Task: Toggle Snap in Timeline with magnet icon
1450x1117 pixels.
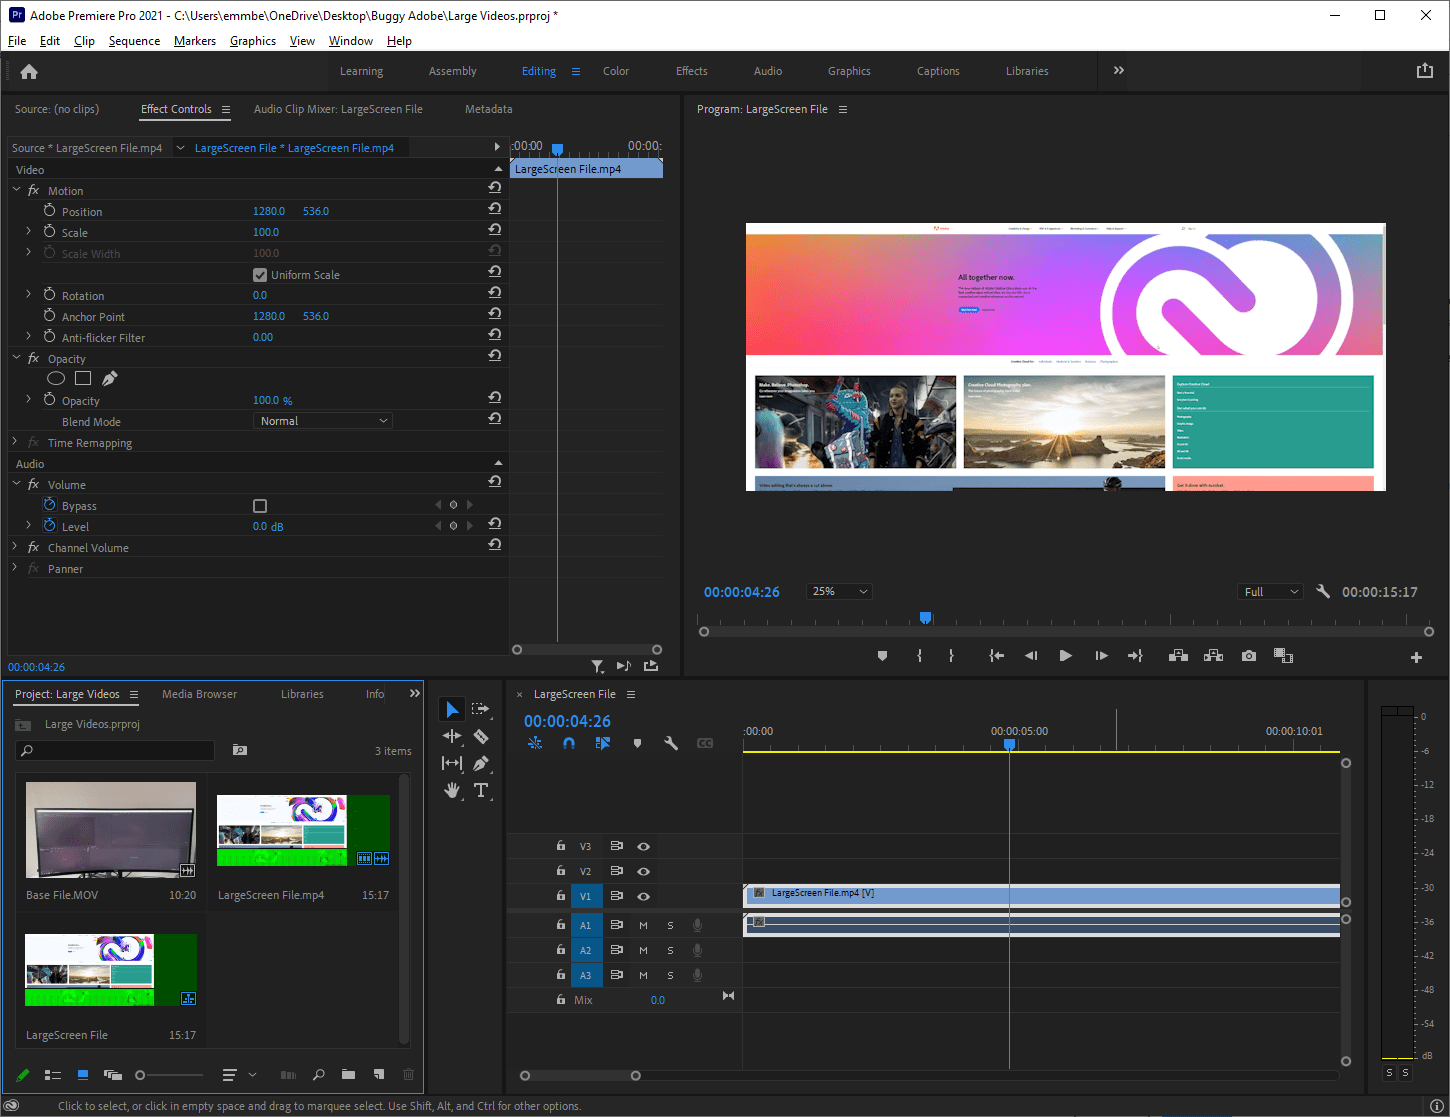Action: (x=569, y=743)
